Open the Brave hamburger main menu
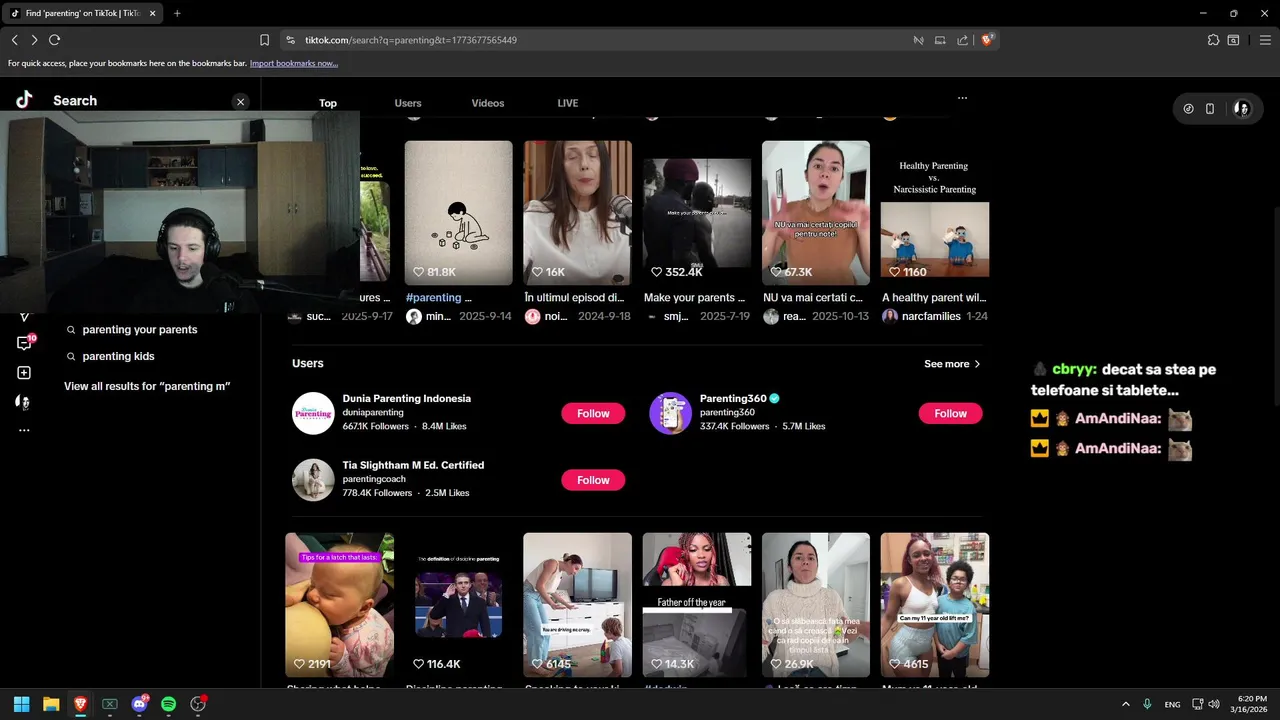Viewport: 1280px width, 720px height. coord(1265,40)
